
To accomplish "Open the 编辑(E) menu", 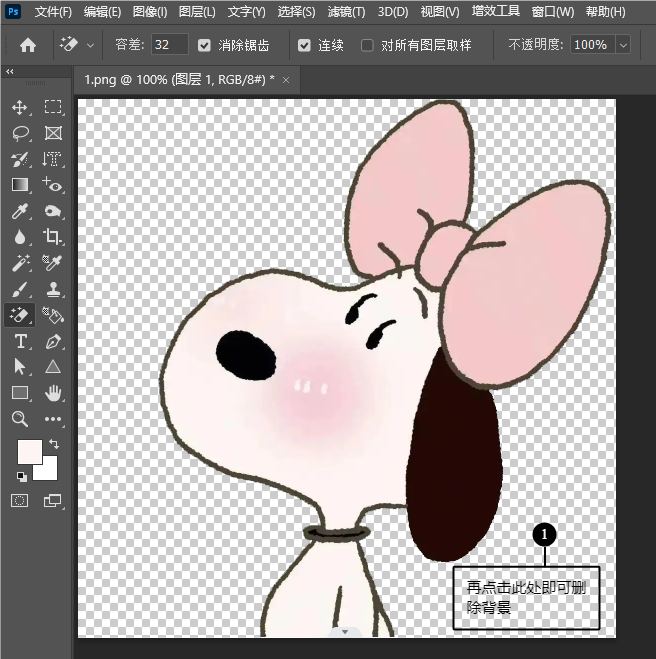I will pyautogui.click(x=102, y=12).
